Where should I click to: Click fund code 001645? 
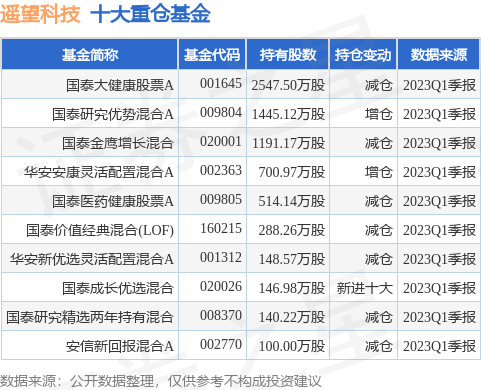tap(221, 83)
